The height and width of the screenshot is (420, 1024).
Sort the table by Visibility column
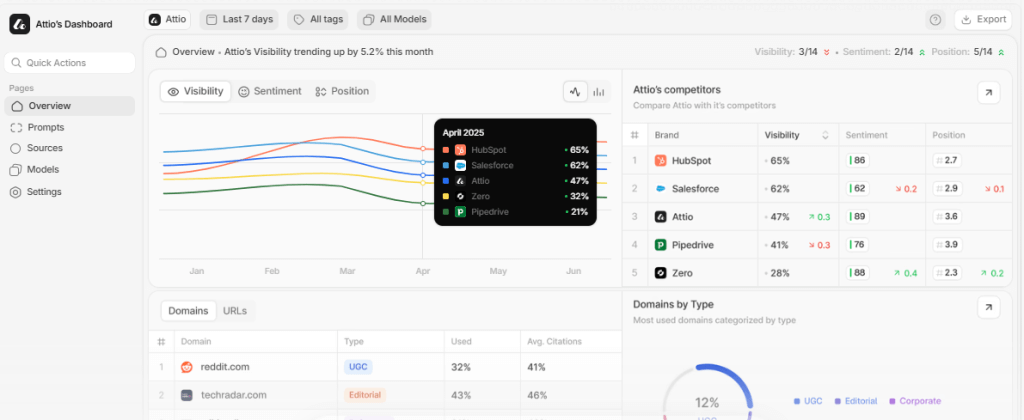point(825,135)
